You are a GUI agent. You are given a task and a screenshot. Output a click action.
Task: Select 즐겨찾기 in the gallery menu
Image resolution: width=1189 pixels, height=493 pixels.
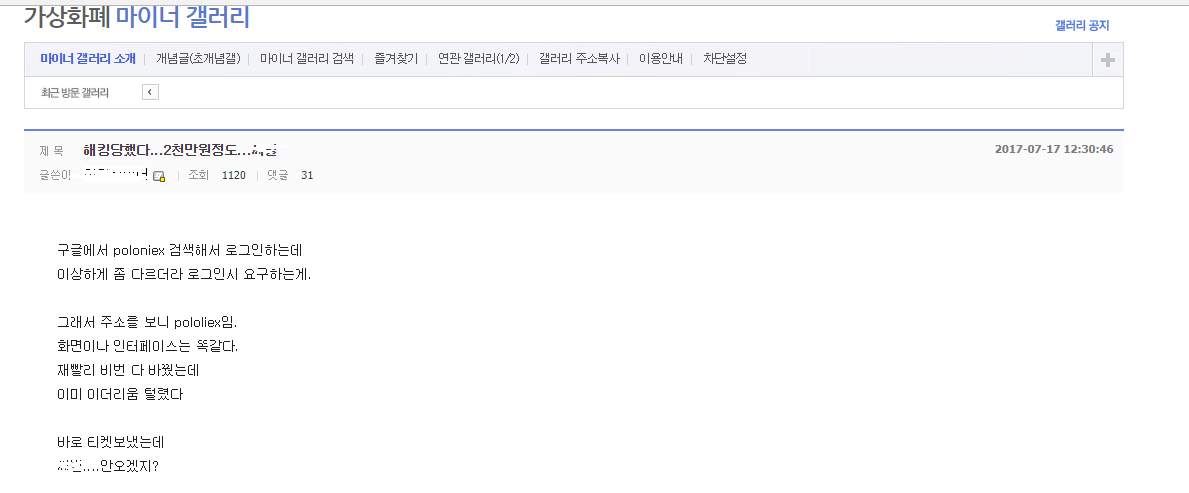tap(396, 59)
